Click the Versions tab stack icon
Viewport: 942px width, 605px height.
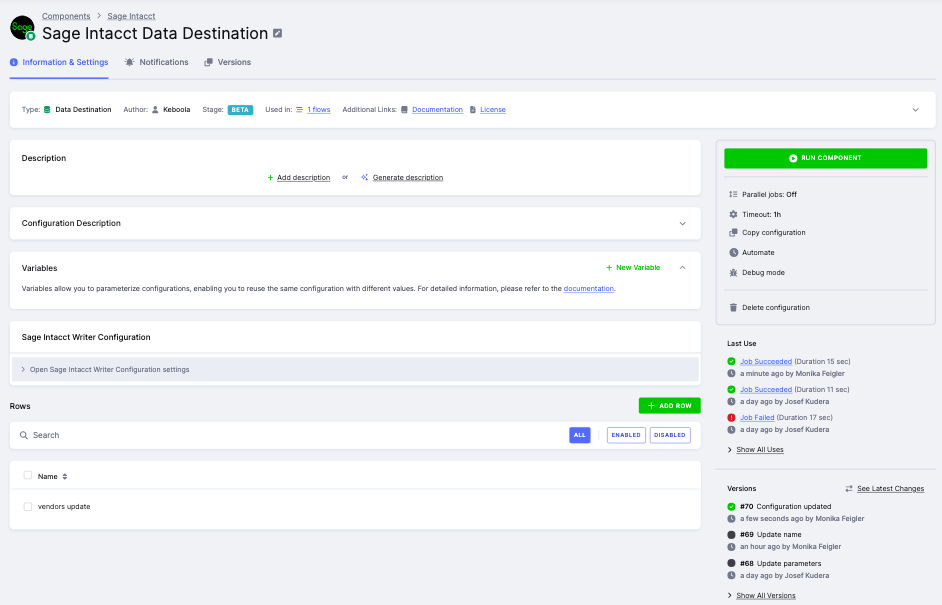(x=208, y=62)
